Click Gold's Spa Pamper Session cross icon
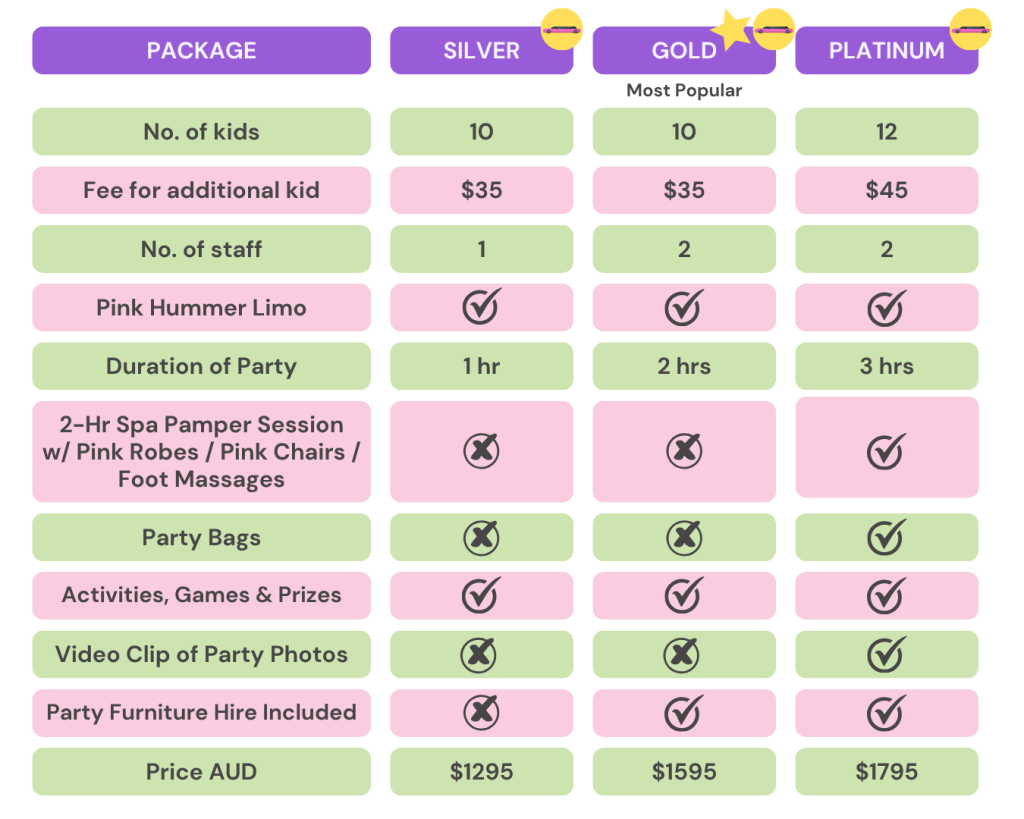 pos(684,451)
